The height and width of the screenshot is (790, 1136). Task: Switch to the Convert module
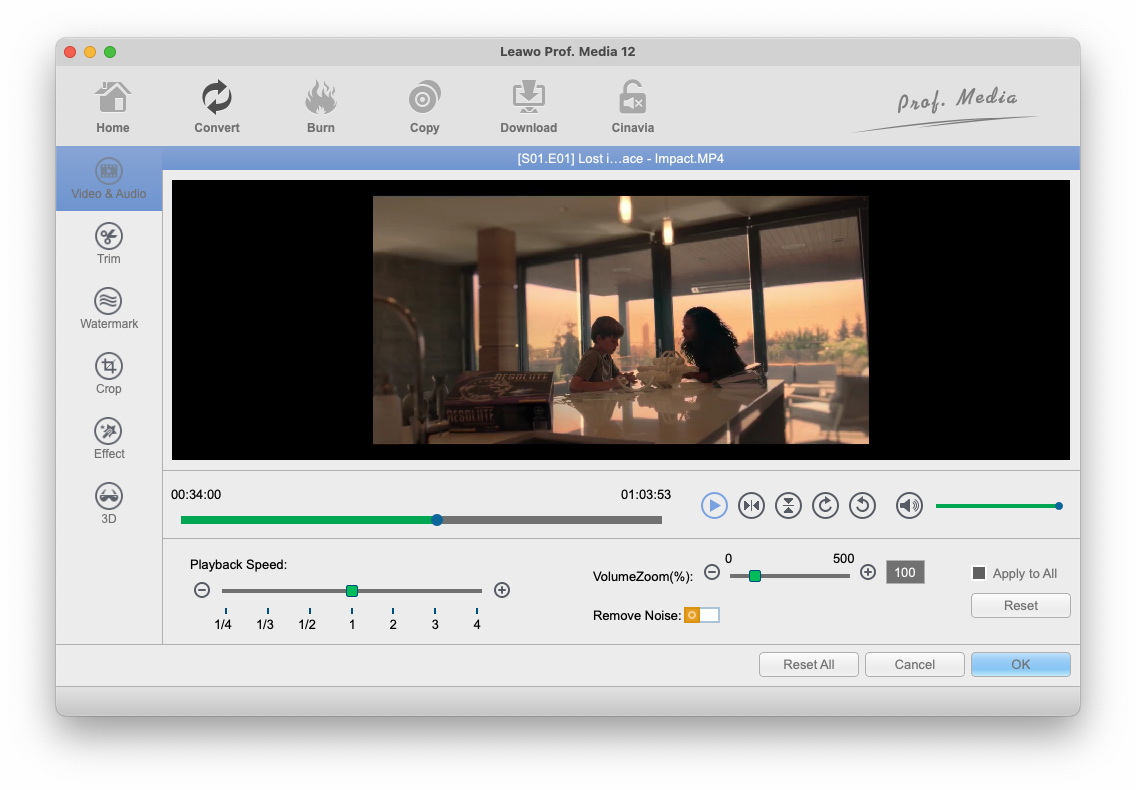(216, 108)
